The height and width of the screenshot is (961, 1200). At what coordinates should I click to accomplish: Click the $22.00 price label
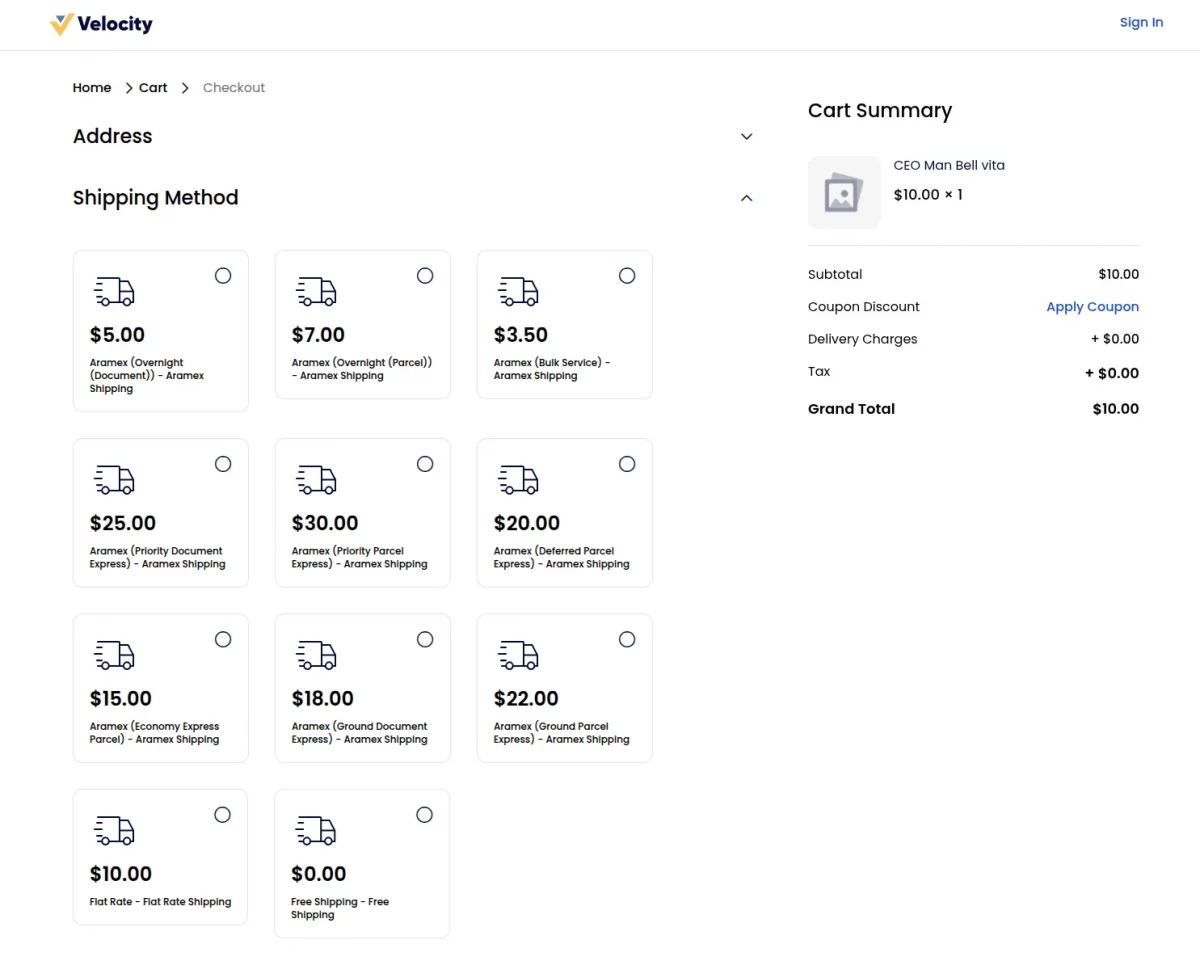click(x=526, y=699)
